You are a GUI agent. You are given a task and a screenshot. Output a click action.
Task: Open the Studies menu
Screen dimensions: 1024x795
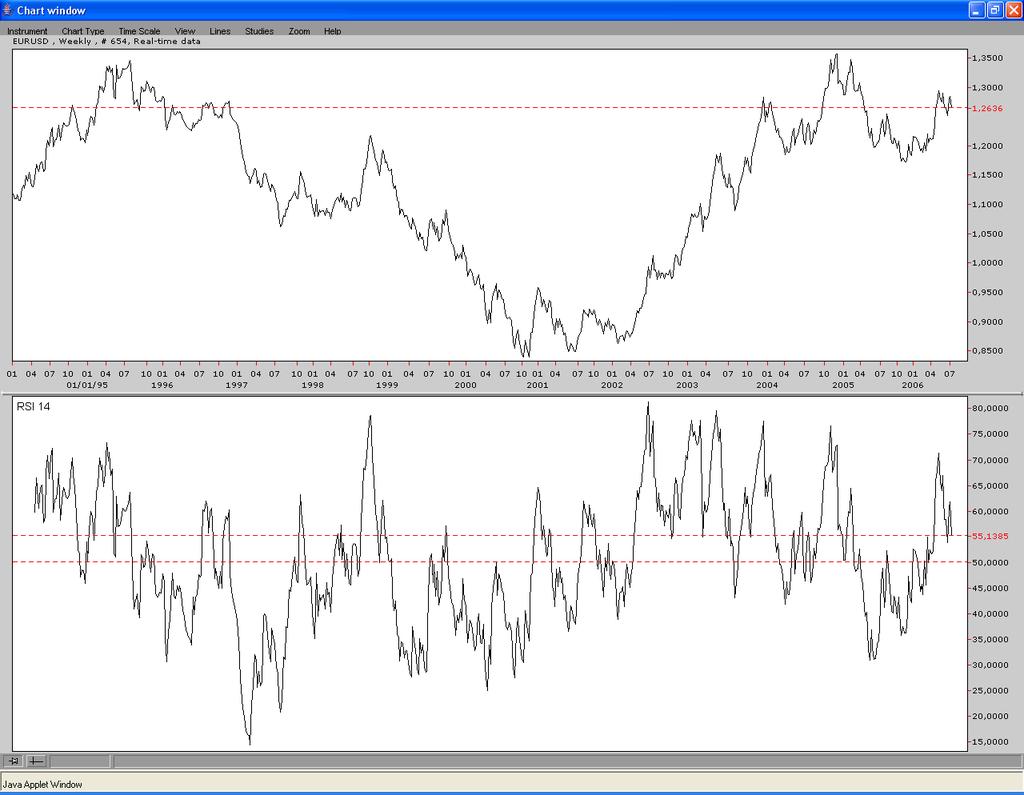point(259,31)
